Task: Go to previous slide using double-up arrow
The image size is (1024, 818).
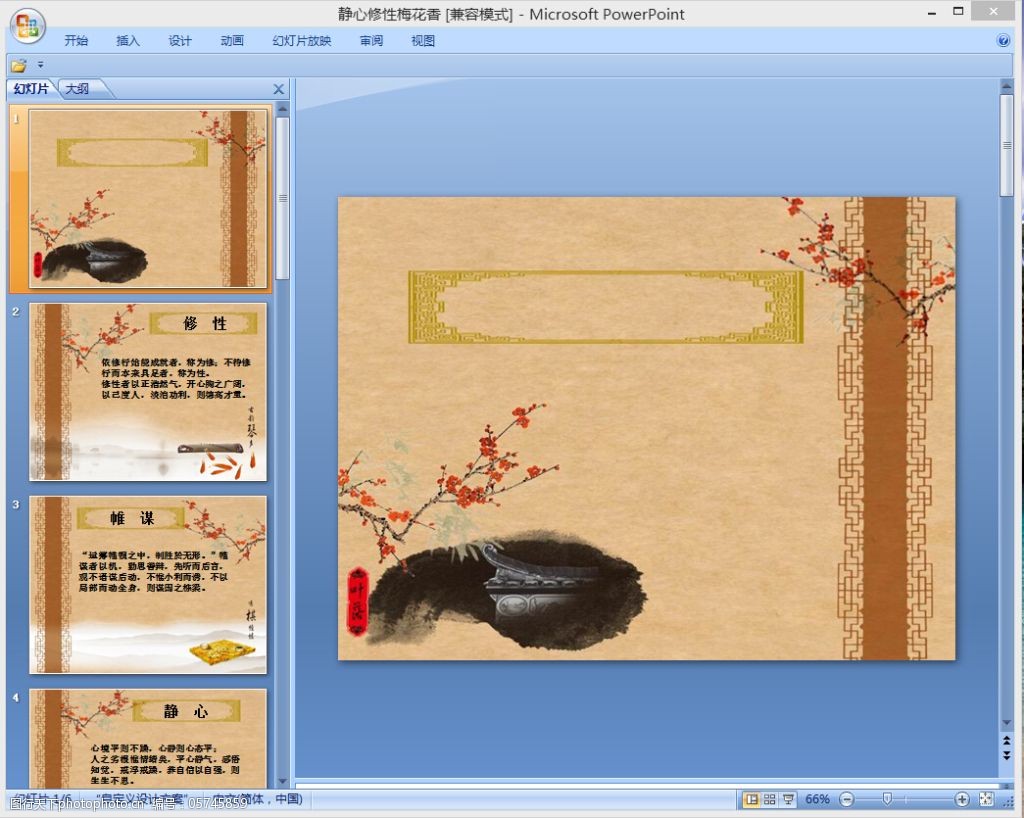Action: pos(1006,741)
